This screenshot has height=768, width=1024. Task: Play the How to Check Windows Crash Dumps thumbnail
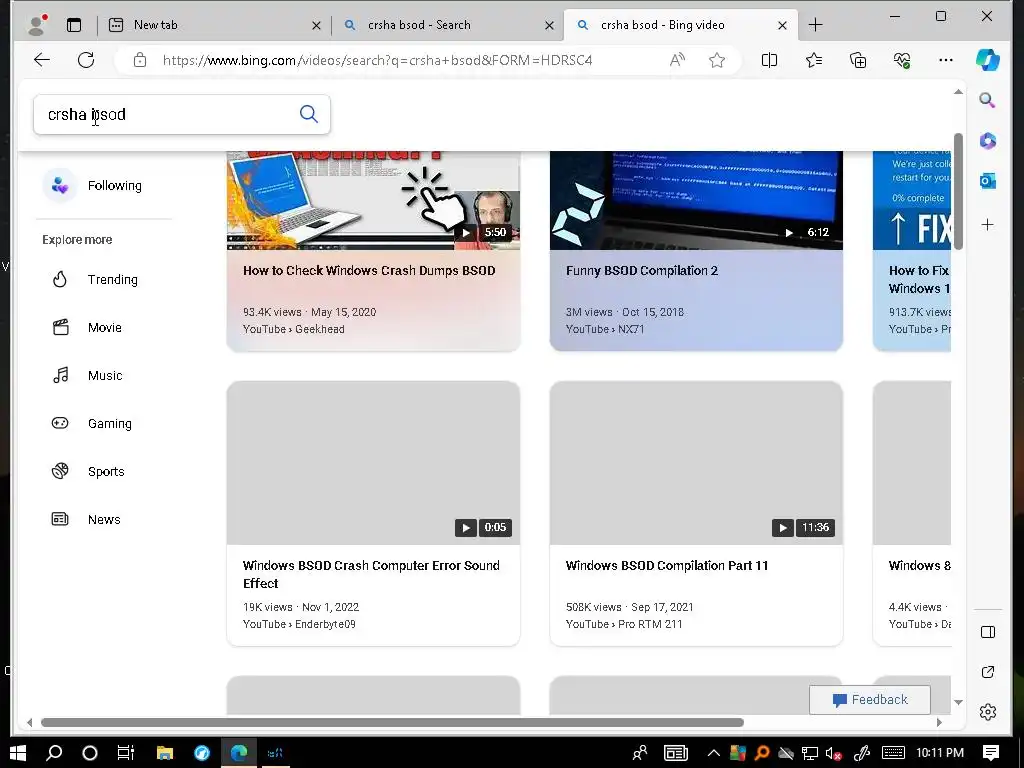(x=374, y=200)
